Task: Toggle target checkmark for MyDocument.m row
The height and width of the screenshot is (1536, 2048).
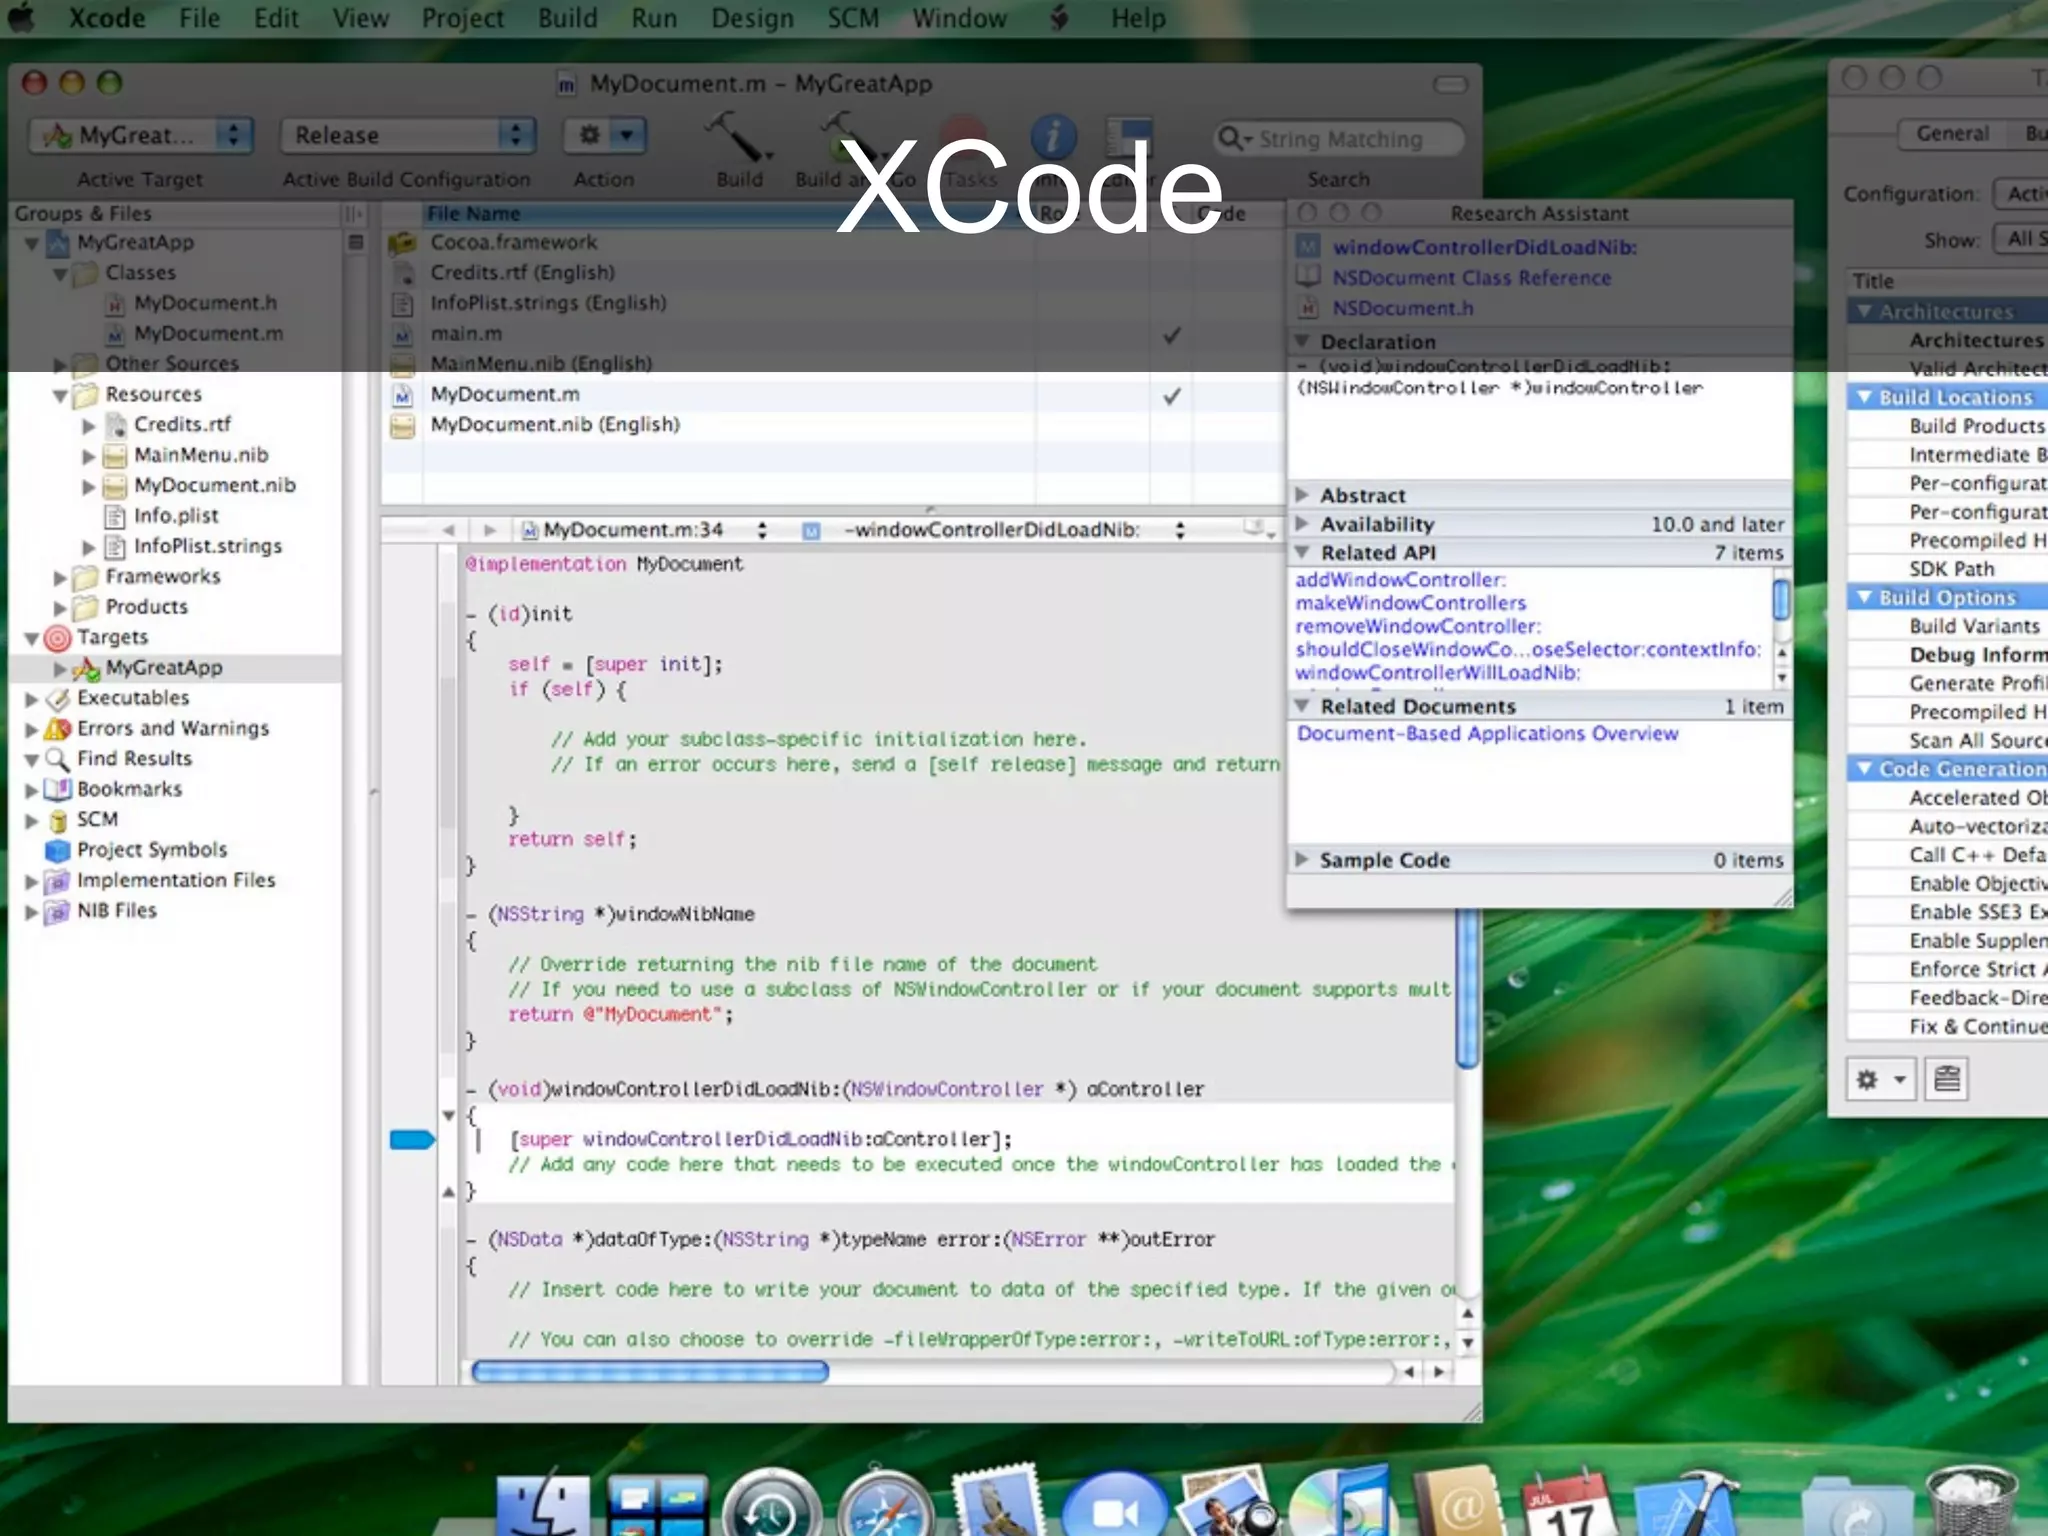Action: 1172,396
